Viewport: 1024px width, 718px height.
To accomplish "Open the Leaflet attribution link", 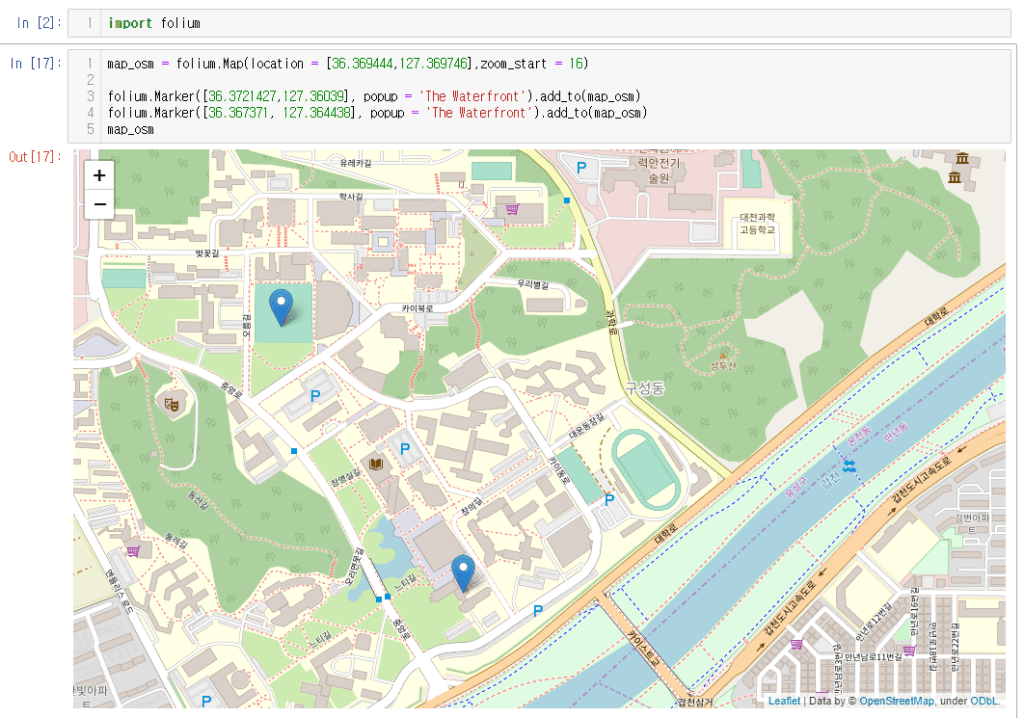I will [784, 701].
